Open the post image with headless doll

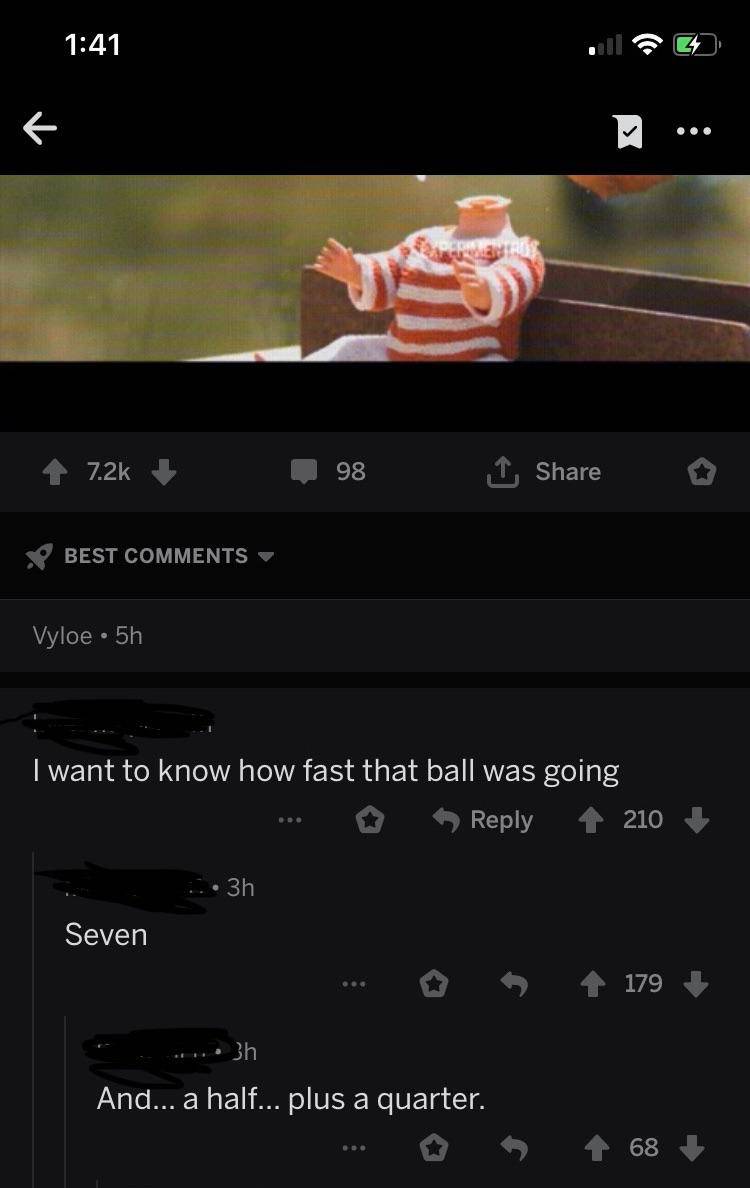(375, 268)
